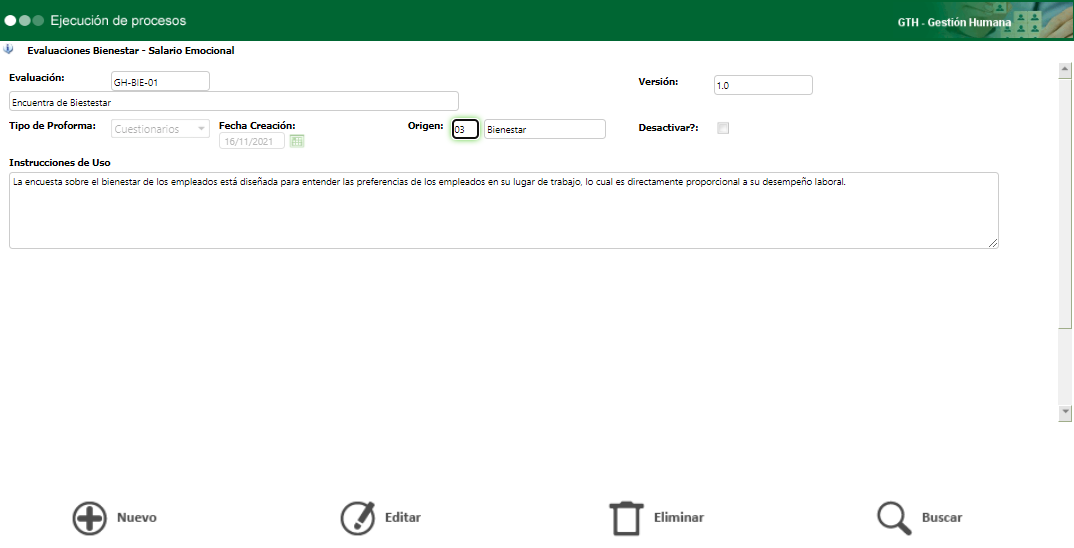Toggle the Desactivar checkbox
1074x548 pixels.
coord(723,128)
